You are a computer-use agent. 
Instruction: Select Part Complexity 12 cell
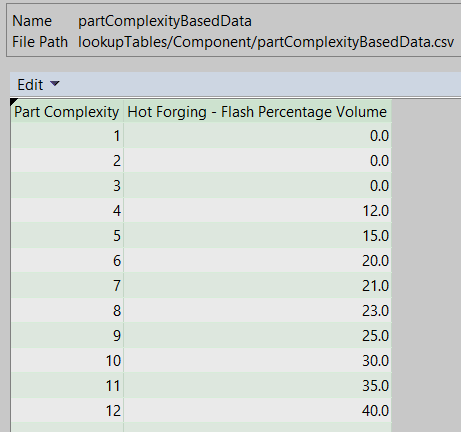67,410
